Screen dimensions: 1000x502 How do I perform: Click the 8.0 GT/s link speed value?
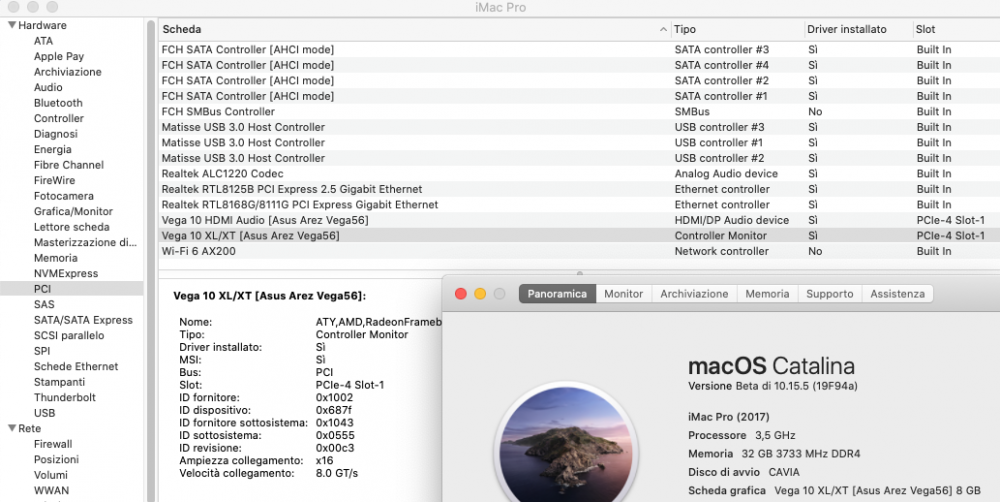pos(337,473)
